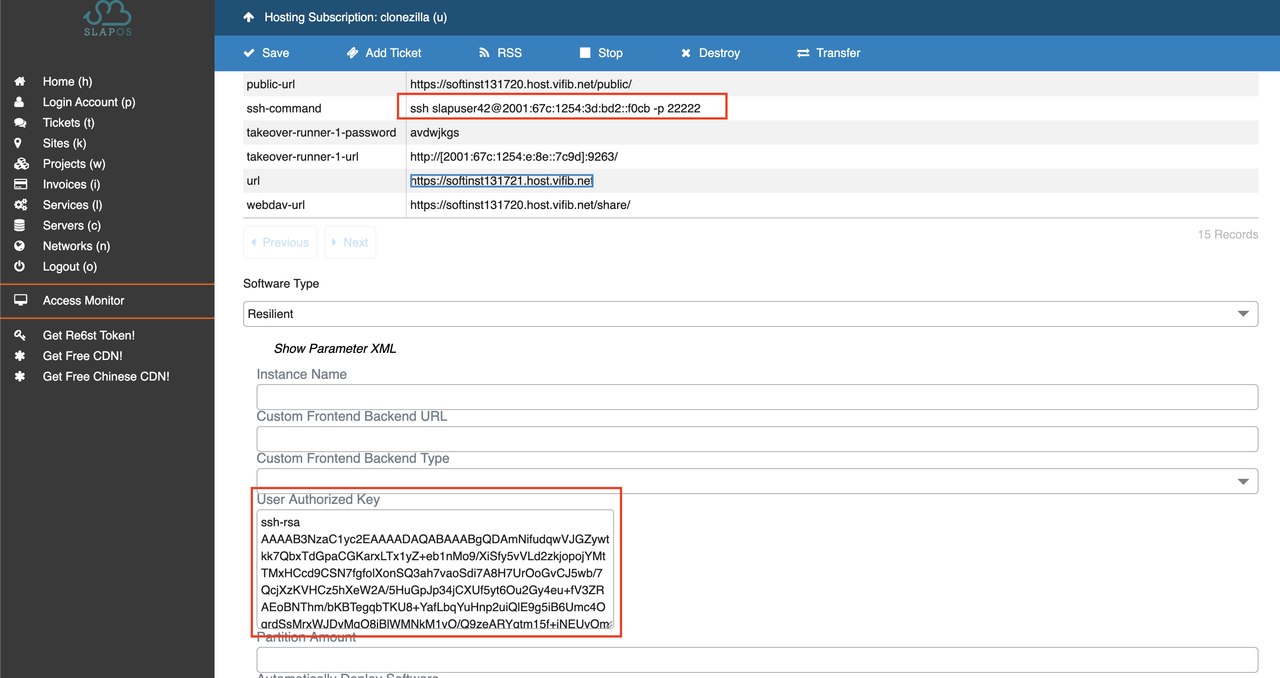Click the Get Free Chinese CDN! link
The width and height of the screenshot is (1280, 678).
pyautogui.click(x=106, y=376)
